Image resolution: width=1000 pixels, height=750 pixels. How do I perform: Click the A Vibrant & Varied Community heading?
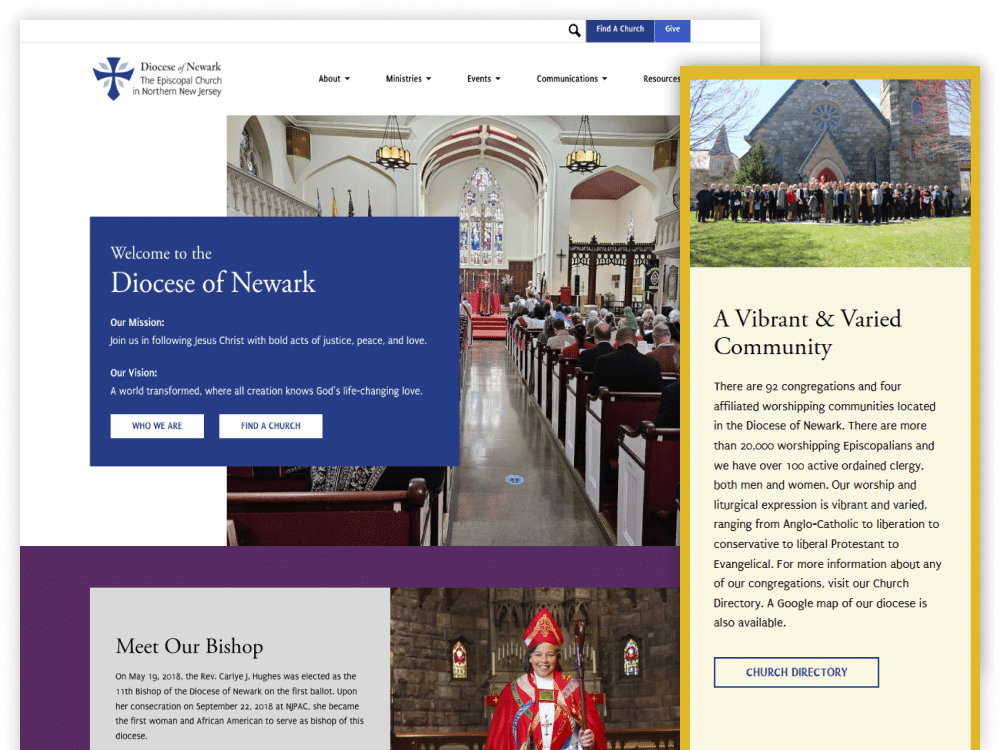[x=807, y=333]
